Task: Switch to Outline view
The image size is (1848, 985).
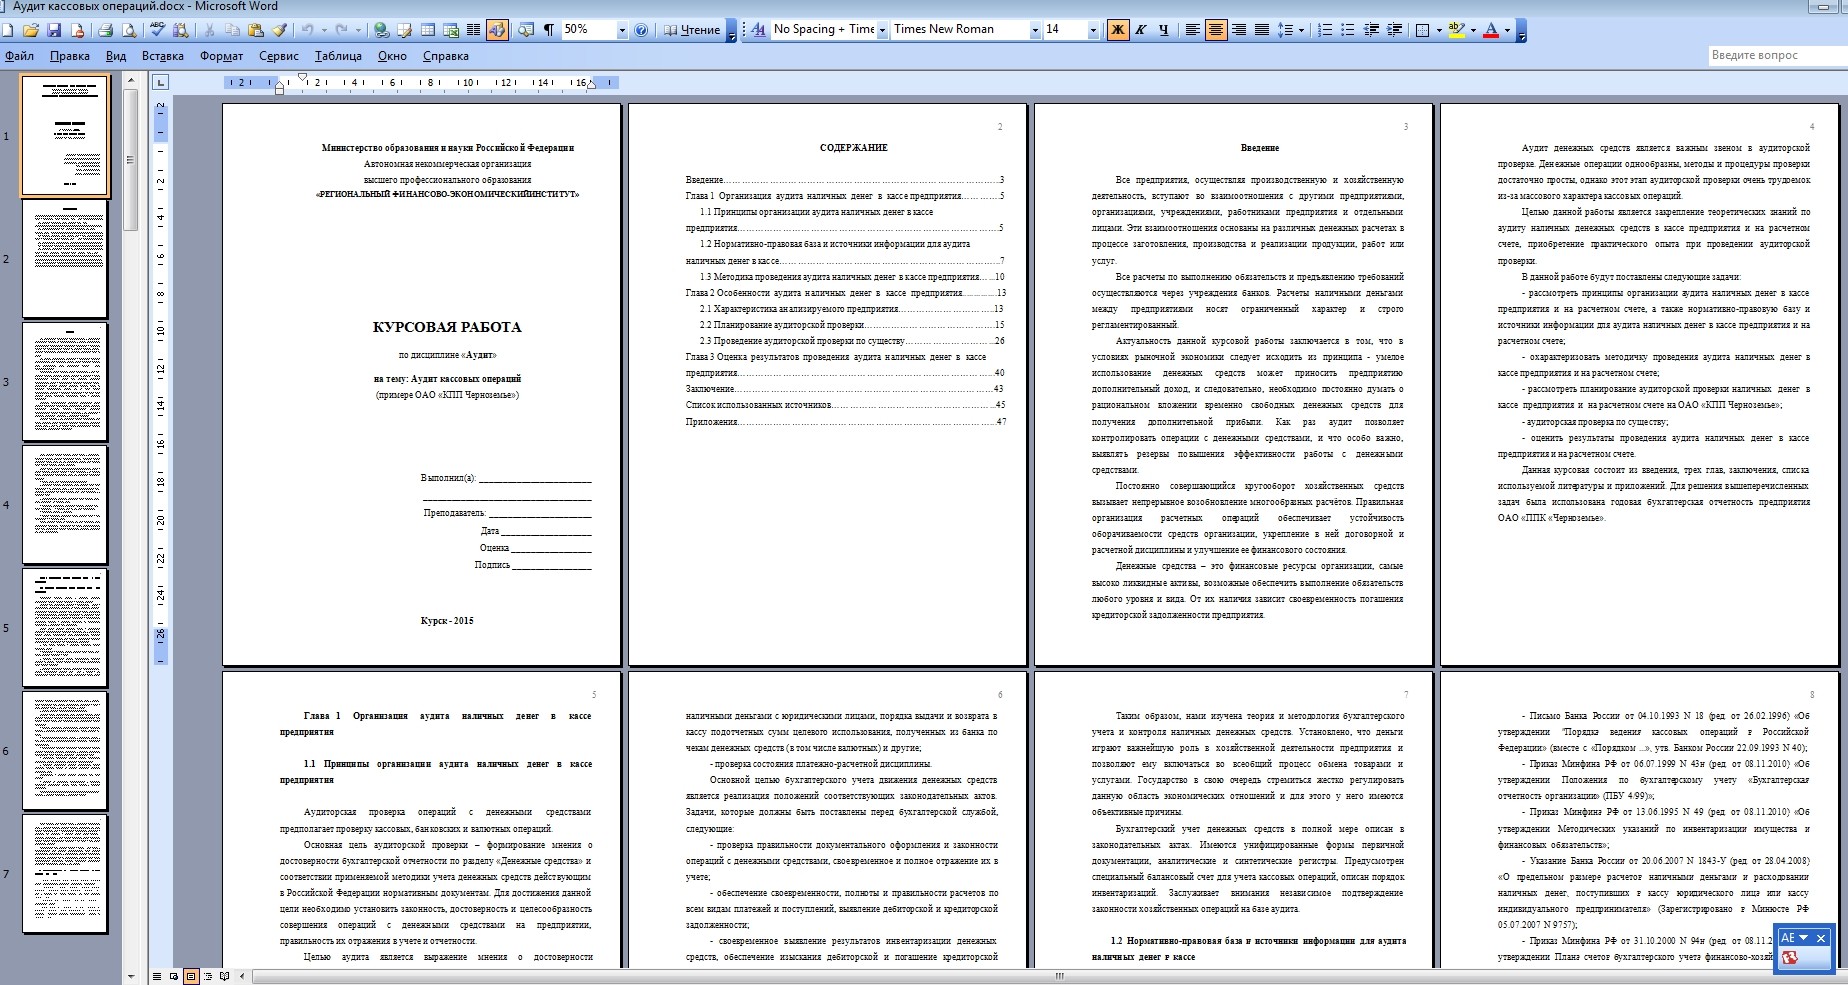Action: click(x=207, y=976)
